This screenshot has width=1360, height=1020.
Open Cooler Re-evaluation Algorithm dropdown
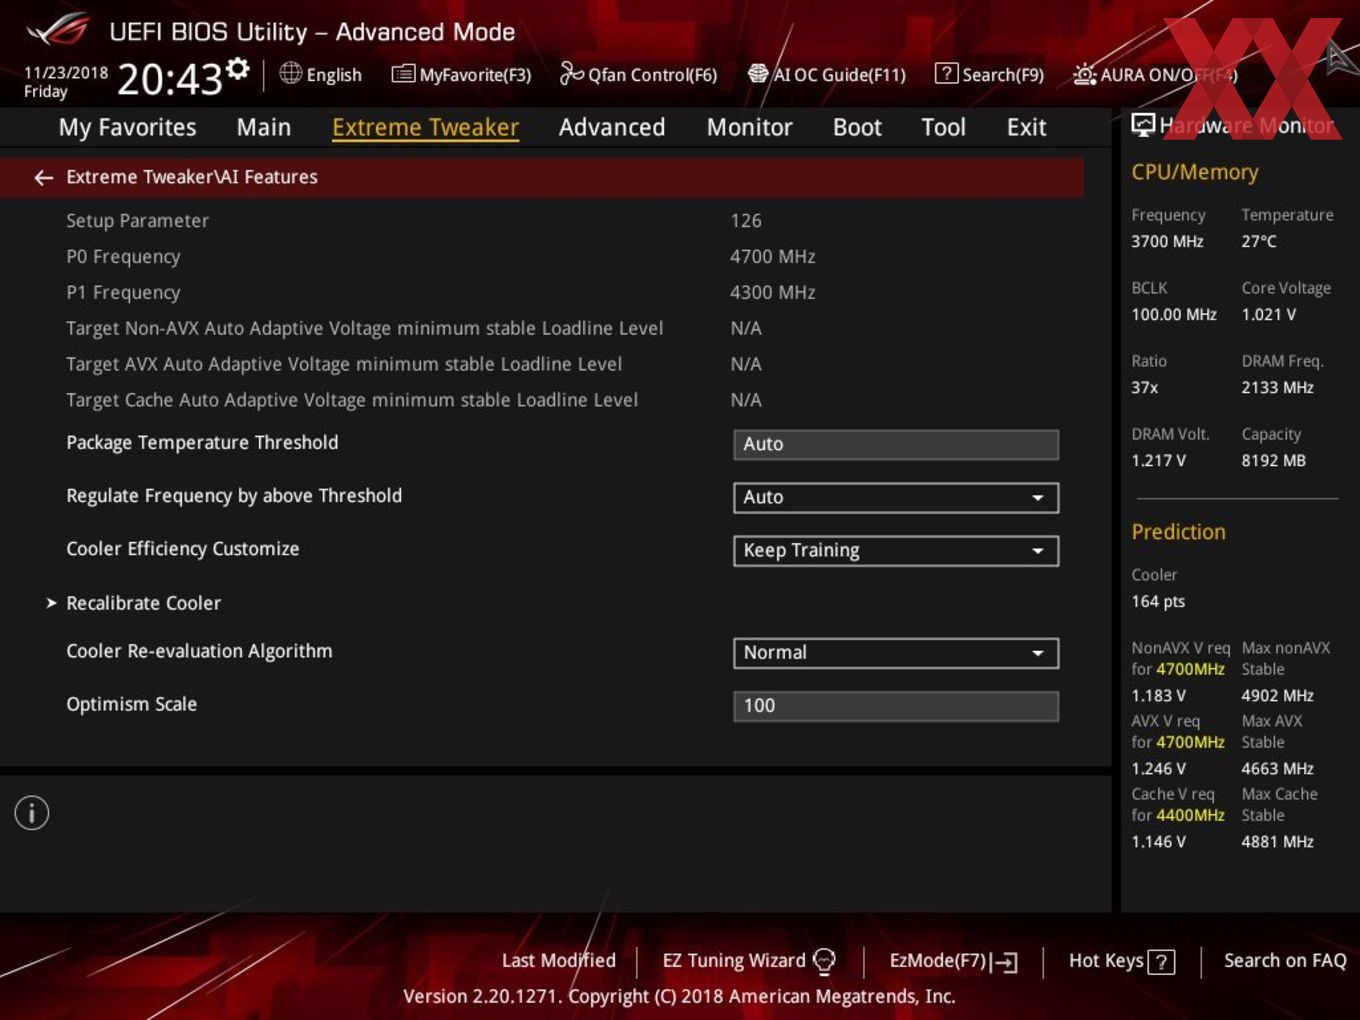[895, 652]
